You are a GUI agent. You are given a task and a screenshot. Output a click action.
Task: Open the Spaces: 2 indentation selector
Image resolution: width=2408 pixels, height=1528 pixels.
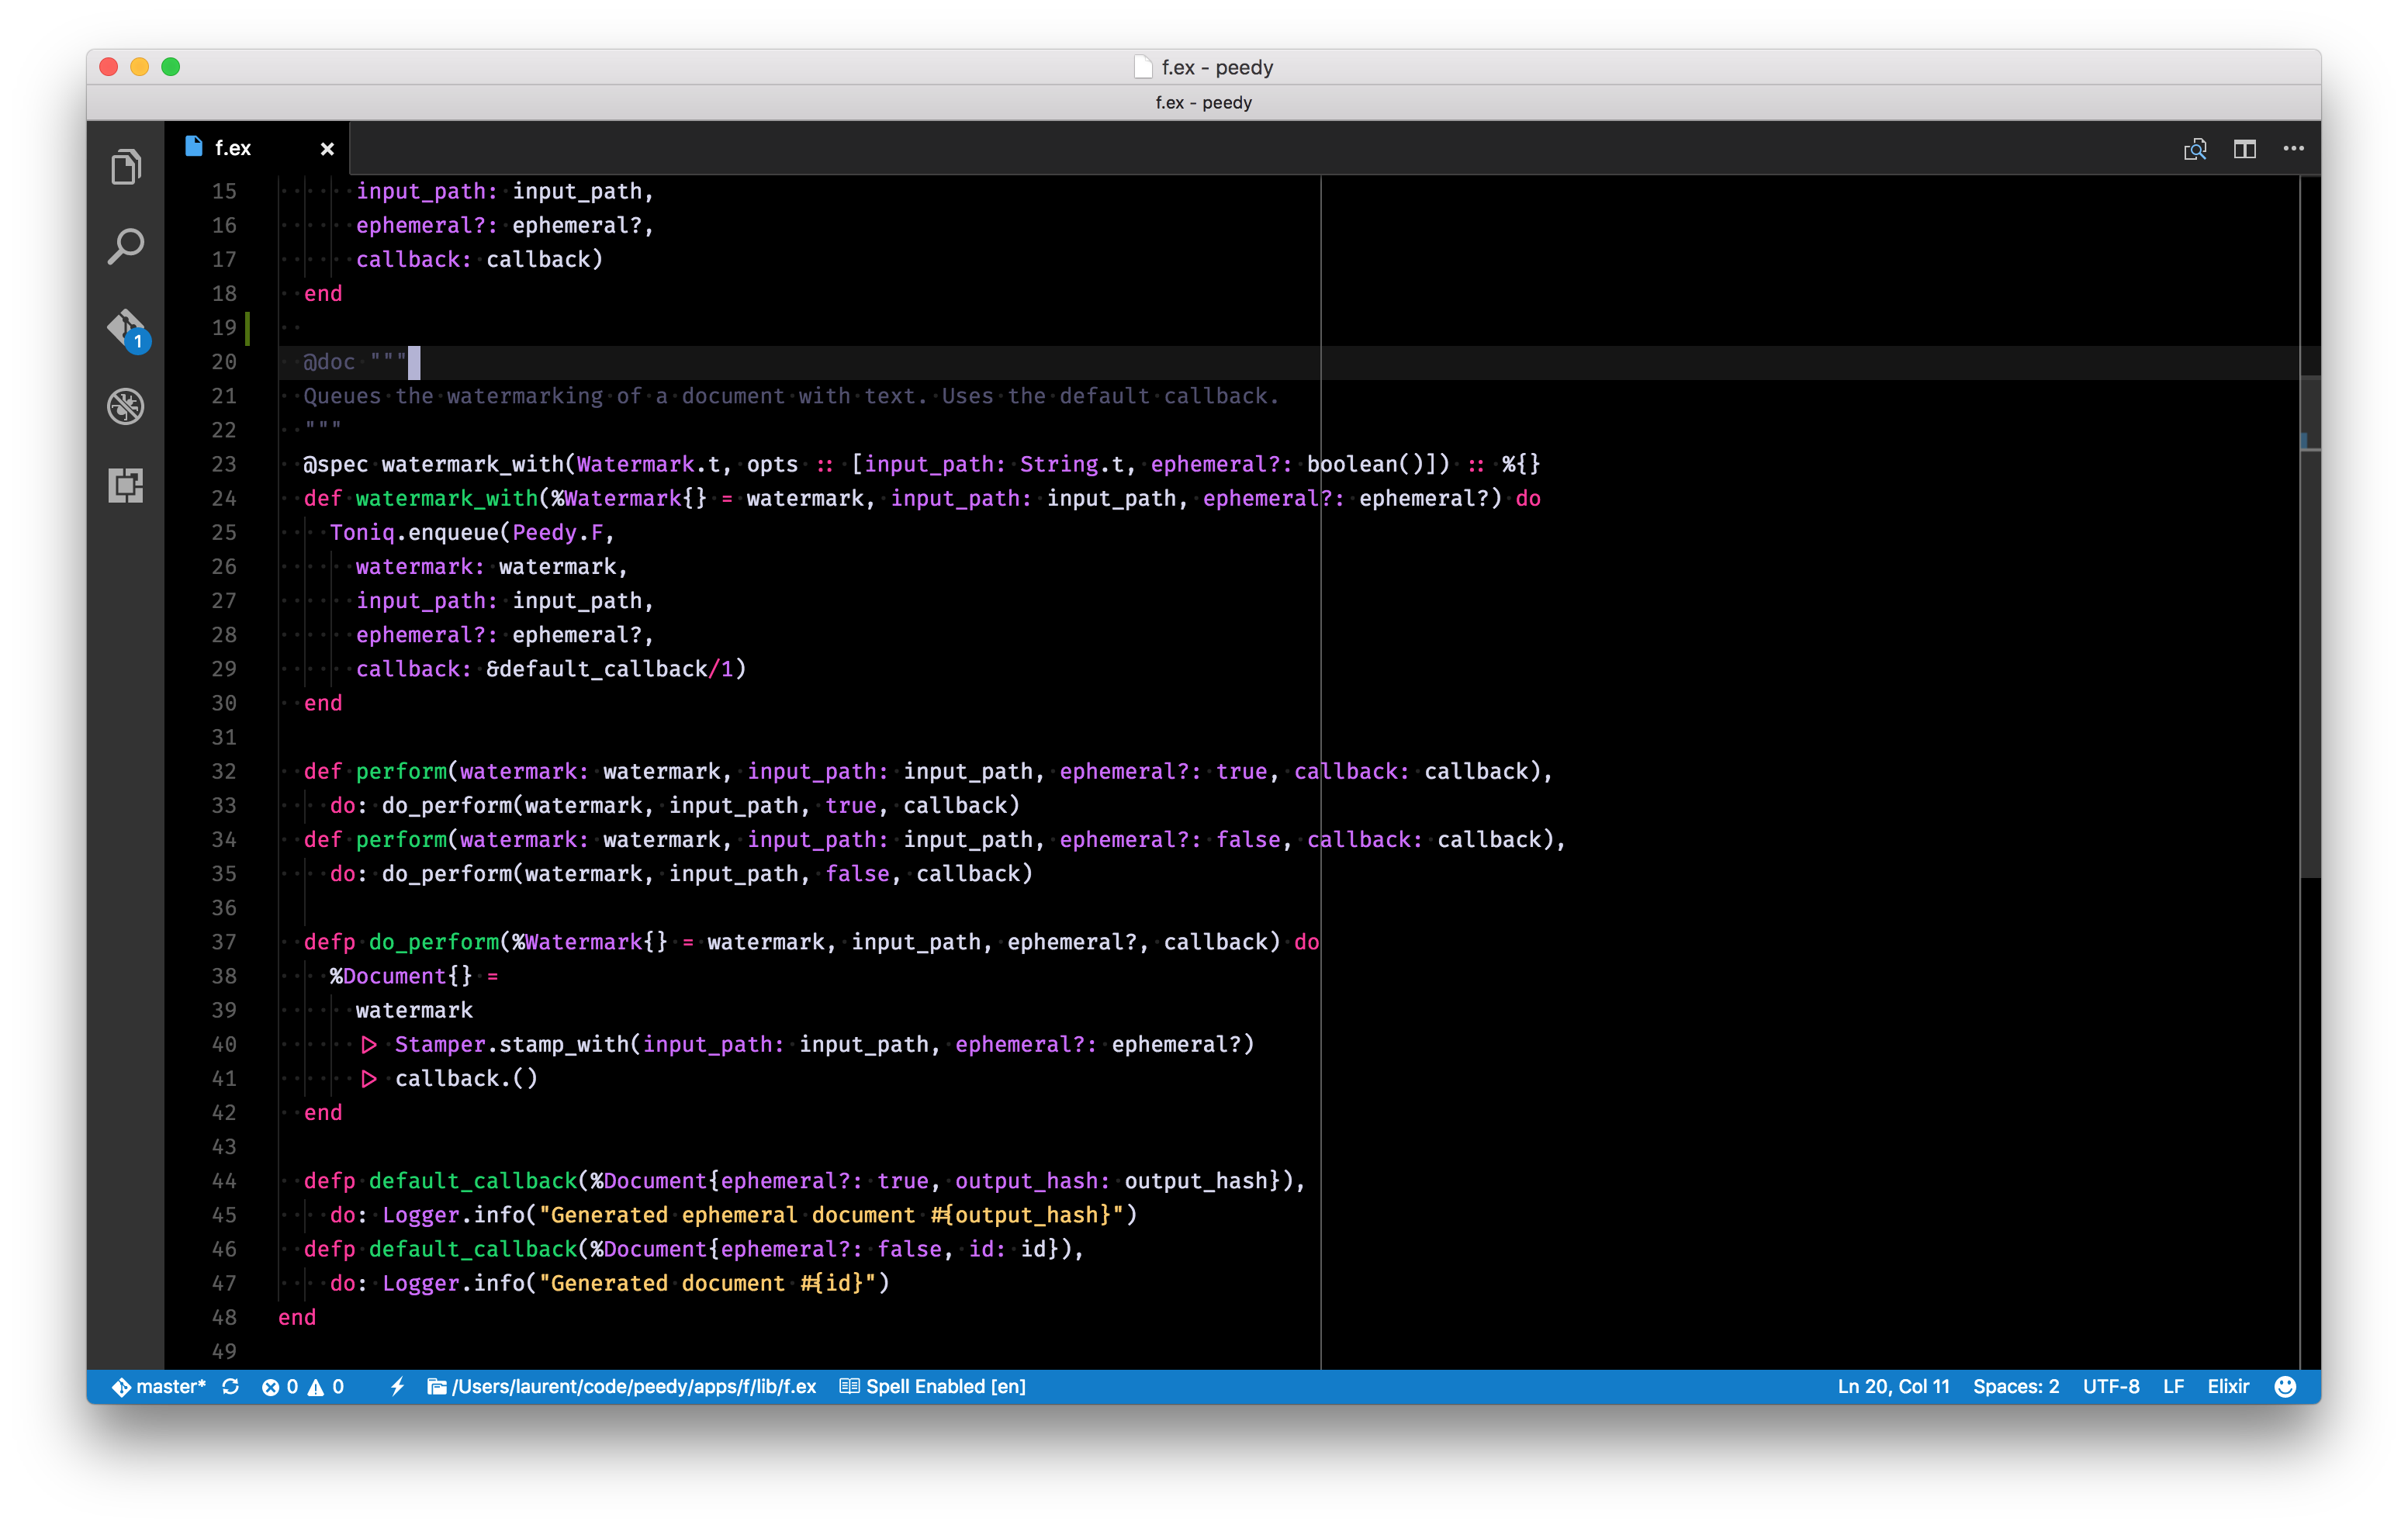click(x=2015, y=1386)
